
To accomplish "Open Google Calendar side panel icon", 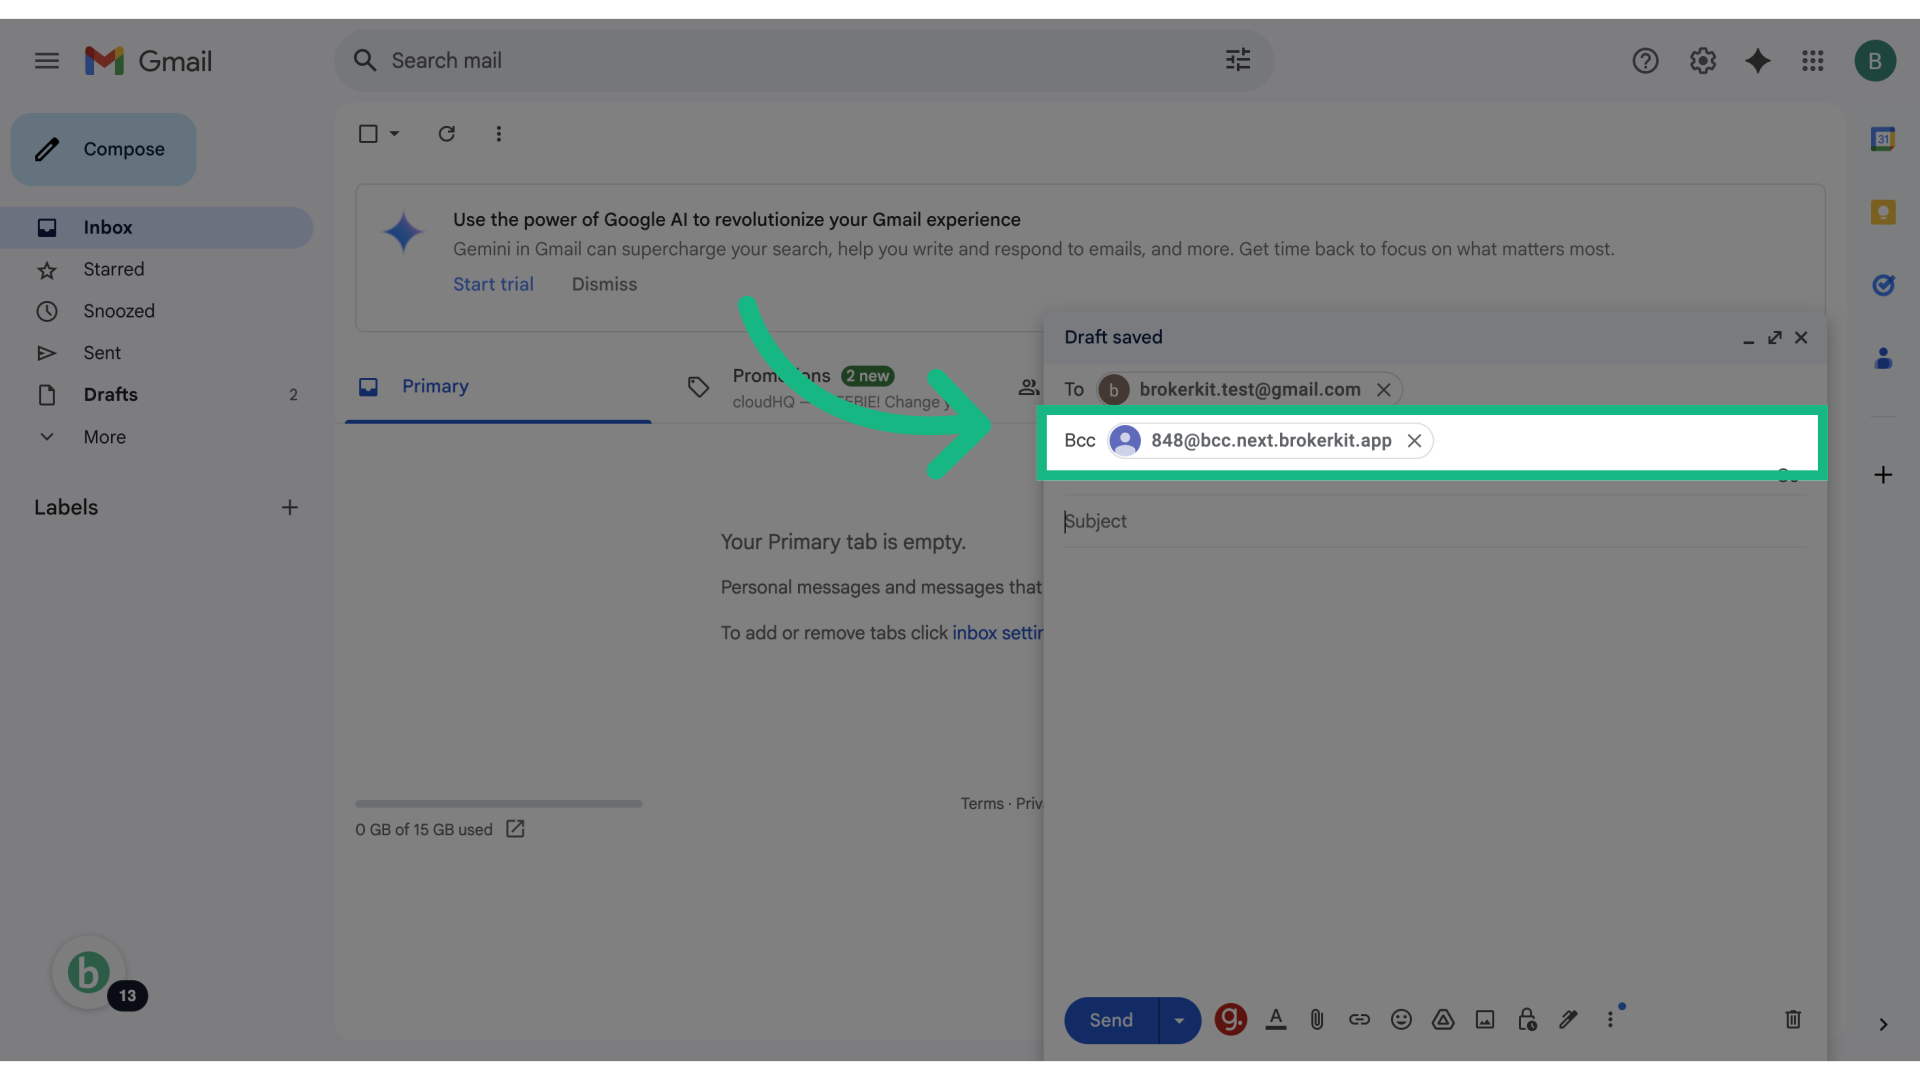I will click(1883, 139).
